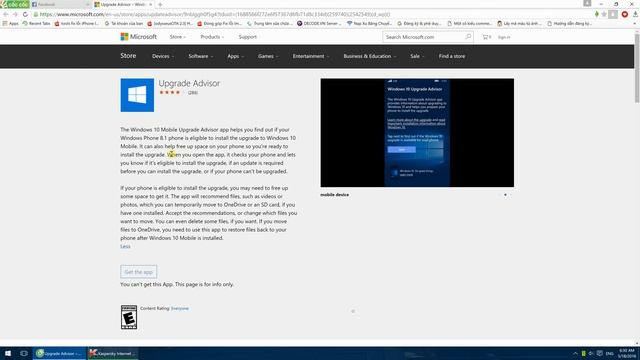Click the browser forward arrow
Screen dimensions: 640x360
[15, 14]
